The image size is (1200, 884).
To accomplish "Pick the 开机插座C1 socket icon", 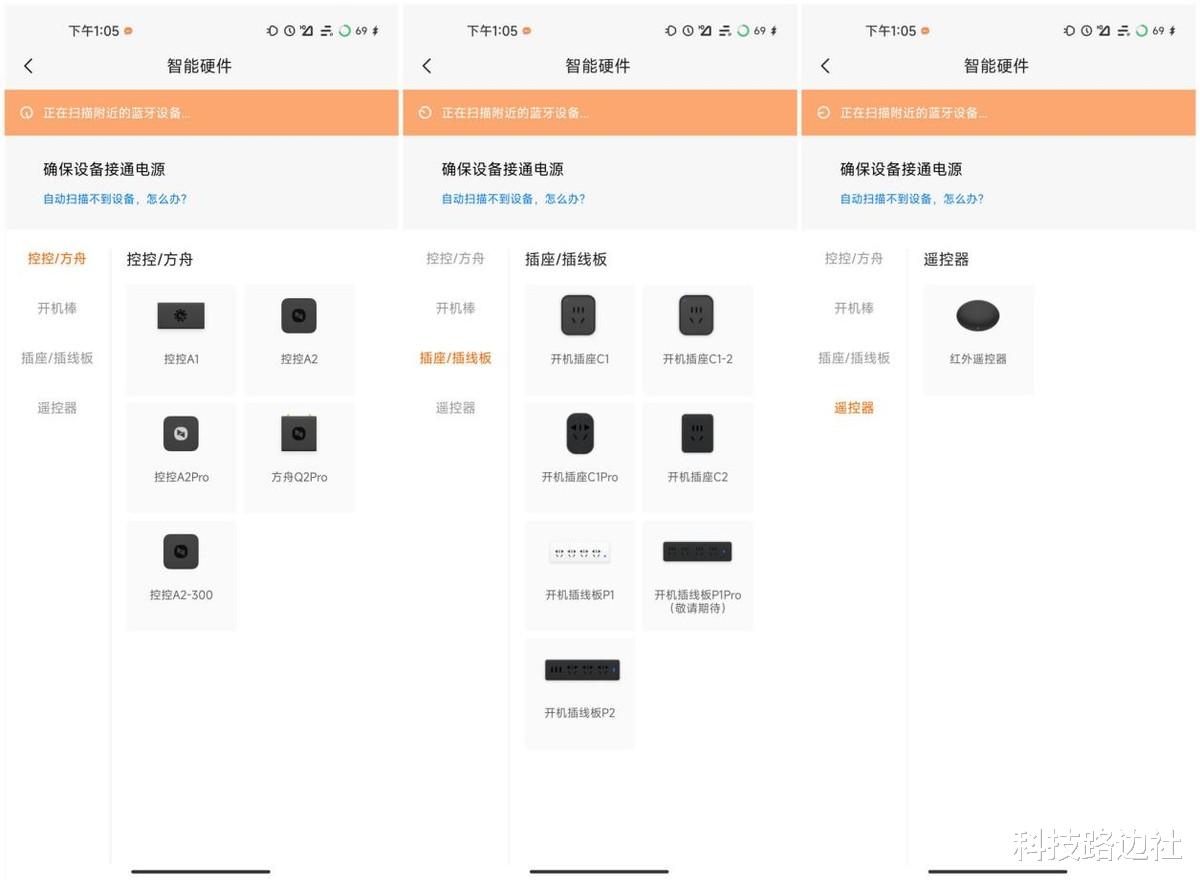I will point(579,314).
